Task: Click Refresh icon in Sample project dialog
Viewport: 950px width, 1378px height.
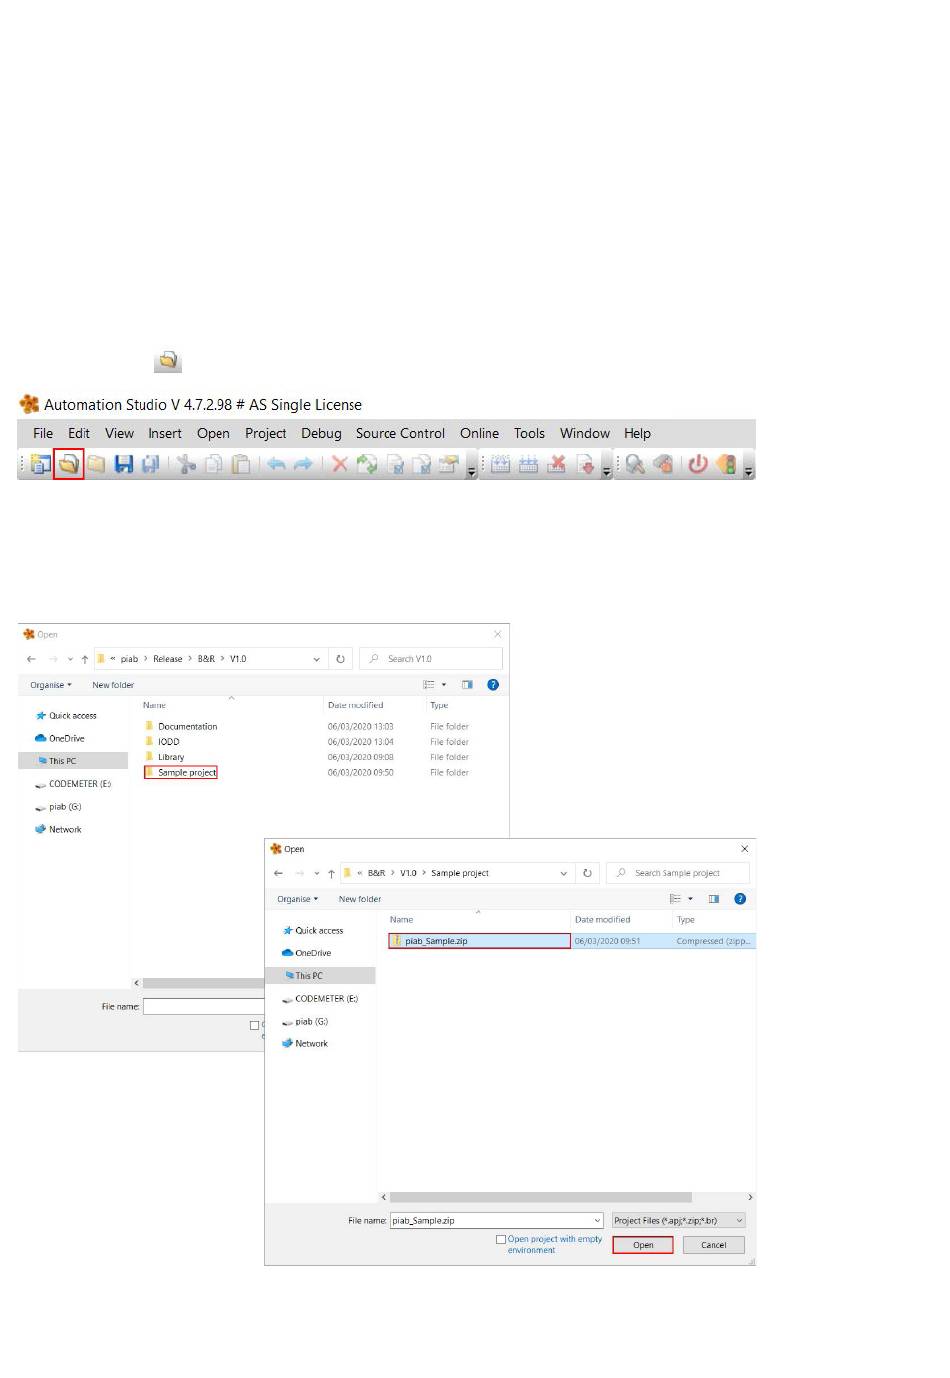Action: tap(587, 873)
